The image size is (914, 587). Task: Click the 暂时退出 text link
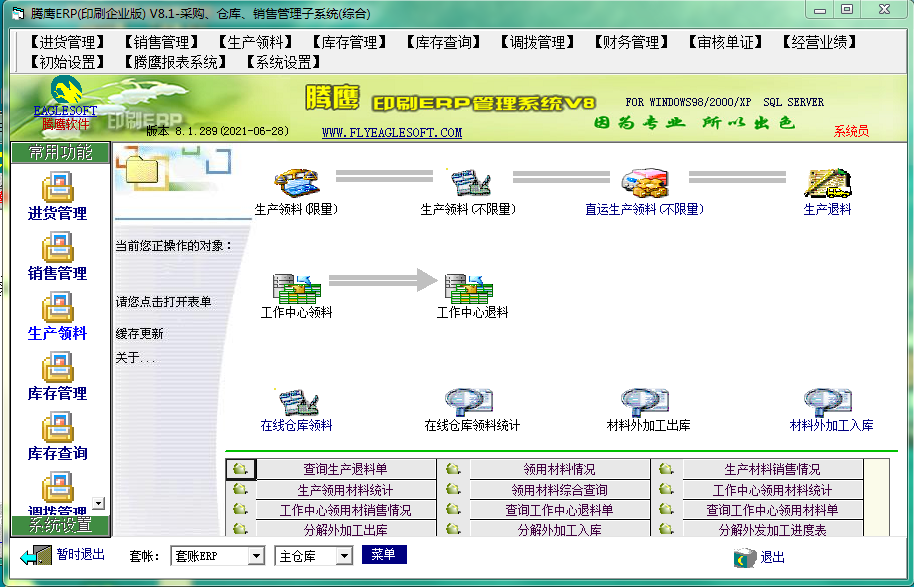click(80, 554)
